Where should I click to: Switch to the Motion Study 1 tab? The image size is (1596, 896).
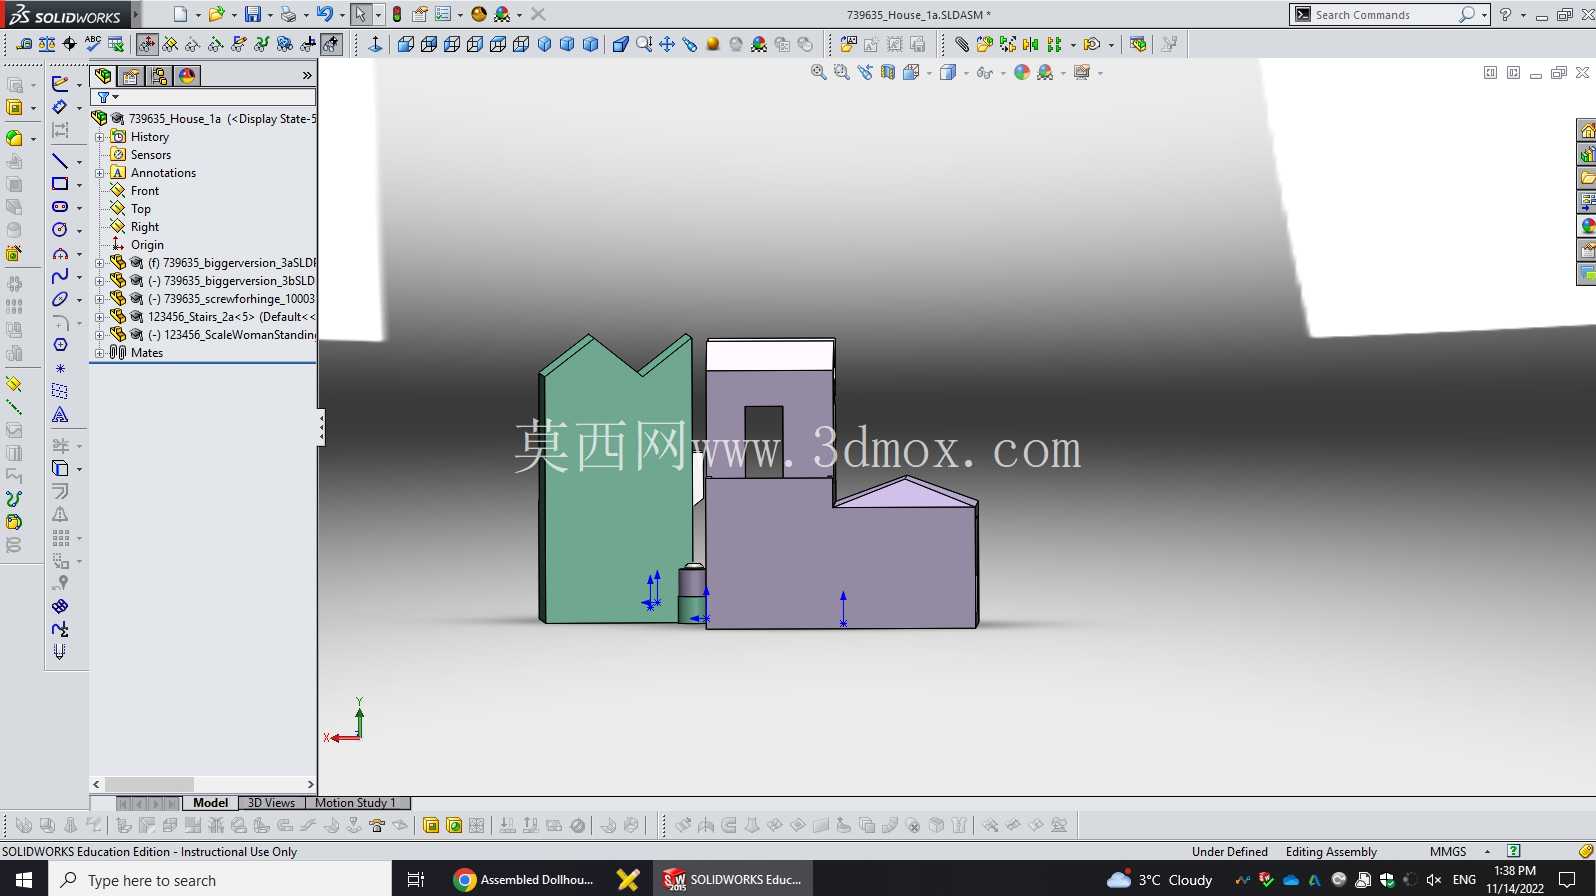coord(356,803)
